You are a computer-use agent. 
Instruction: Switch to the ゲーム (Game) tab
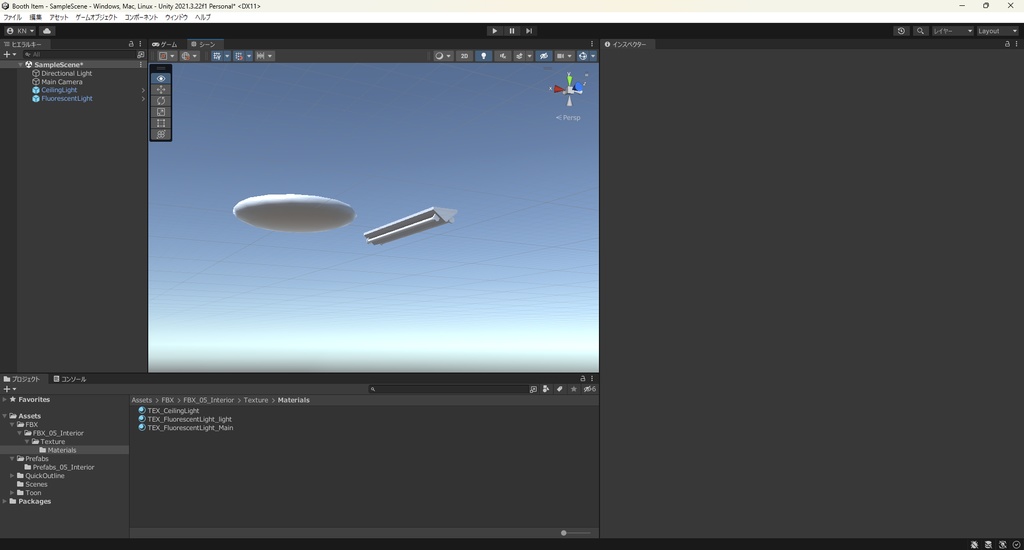[x=165, y=44]
